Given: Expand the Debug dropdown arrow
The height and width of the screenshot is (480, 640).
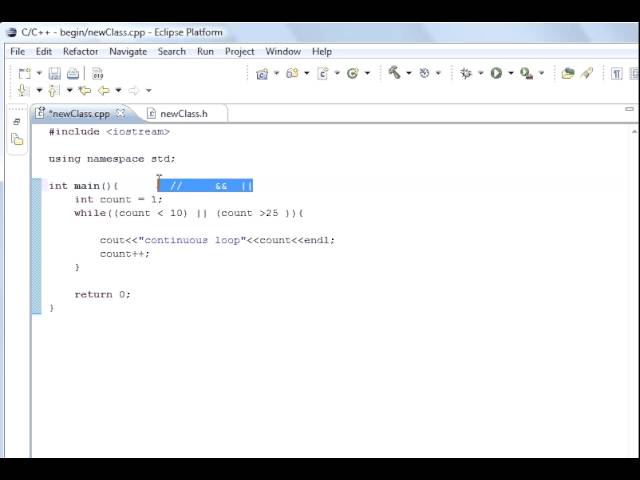Looking at the screenshot, I should tap(480, 73).
